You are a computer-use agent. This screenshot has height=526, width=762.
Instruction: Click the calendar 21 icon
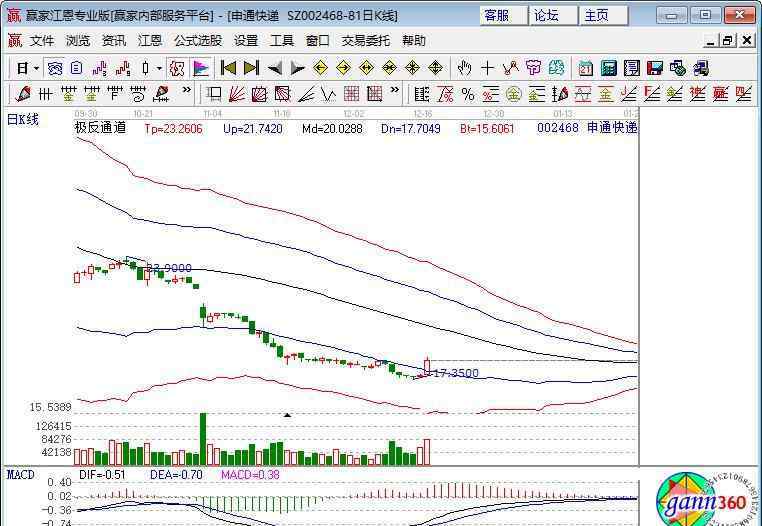[x=586, y=68]
